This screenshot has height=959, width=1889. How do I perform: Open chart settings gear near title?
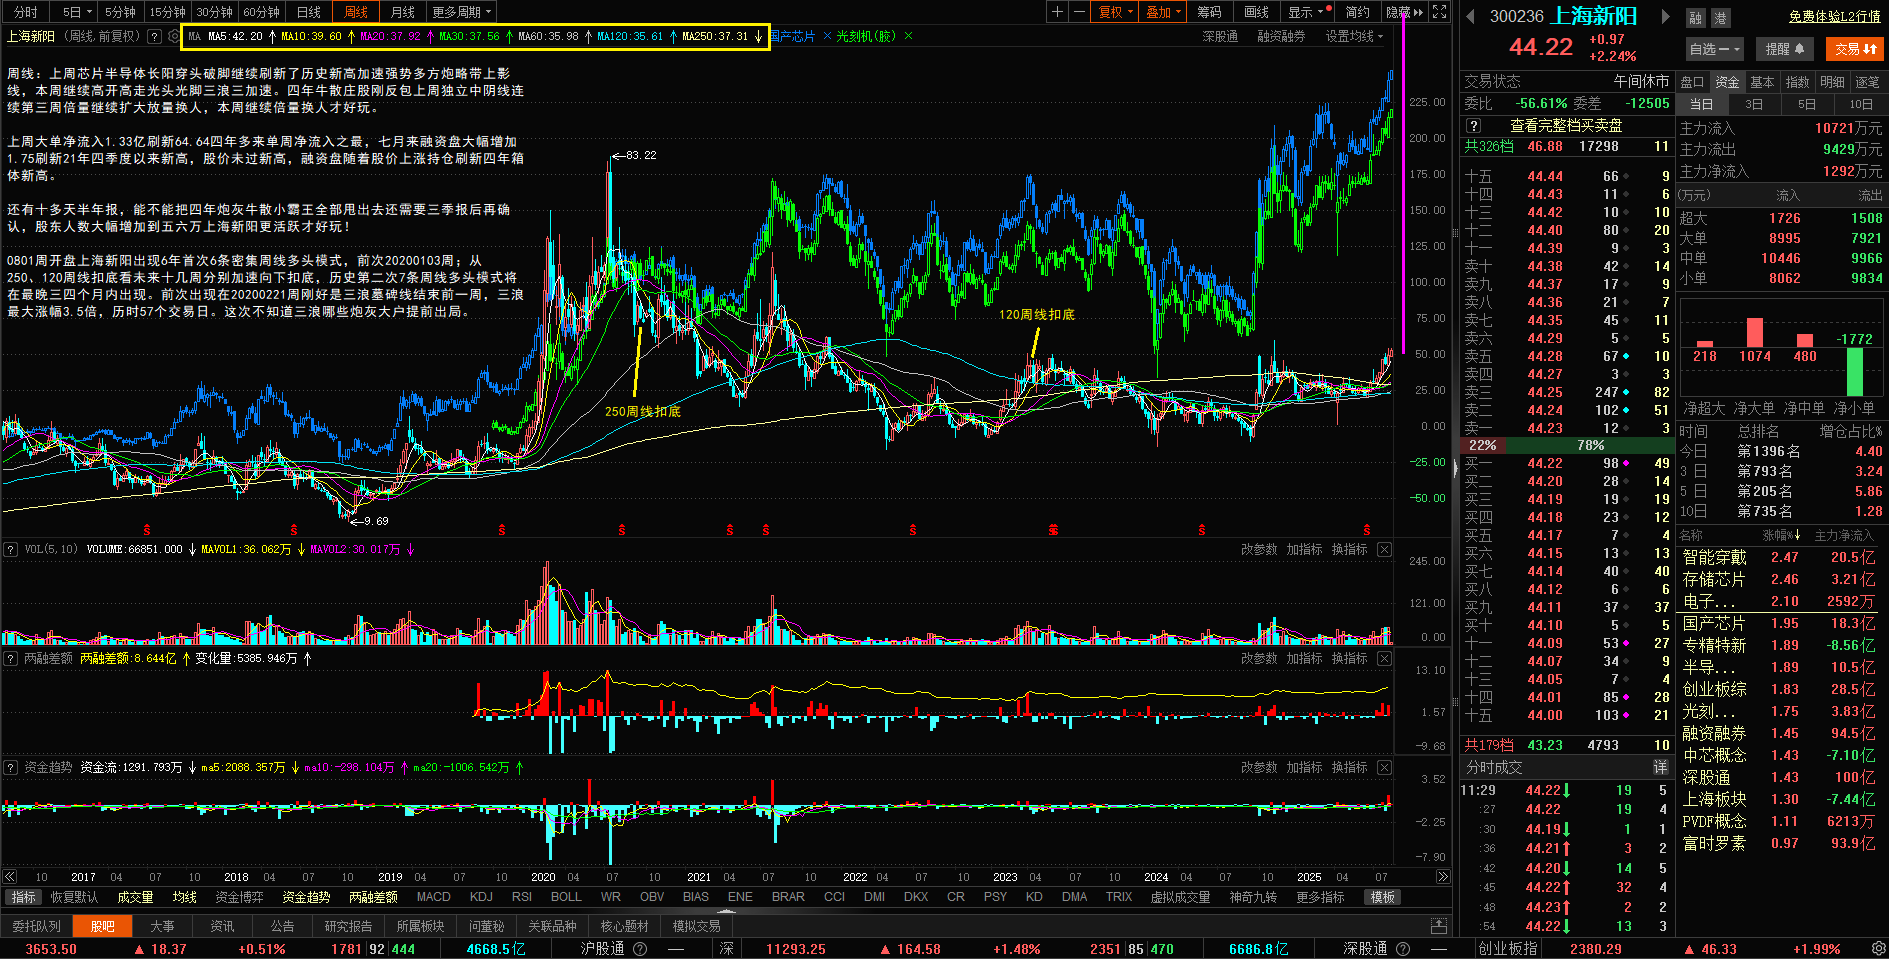174,36
